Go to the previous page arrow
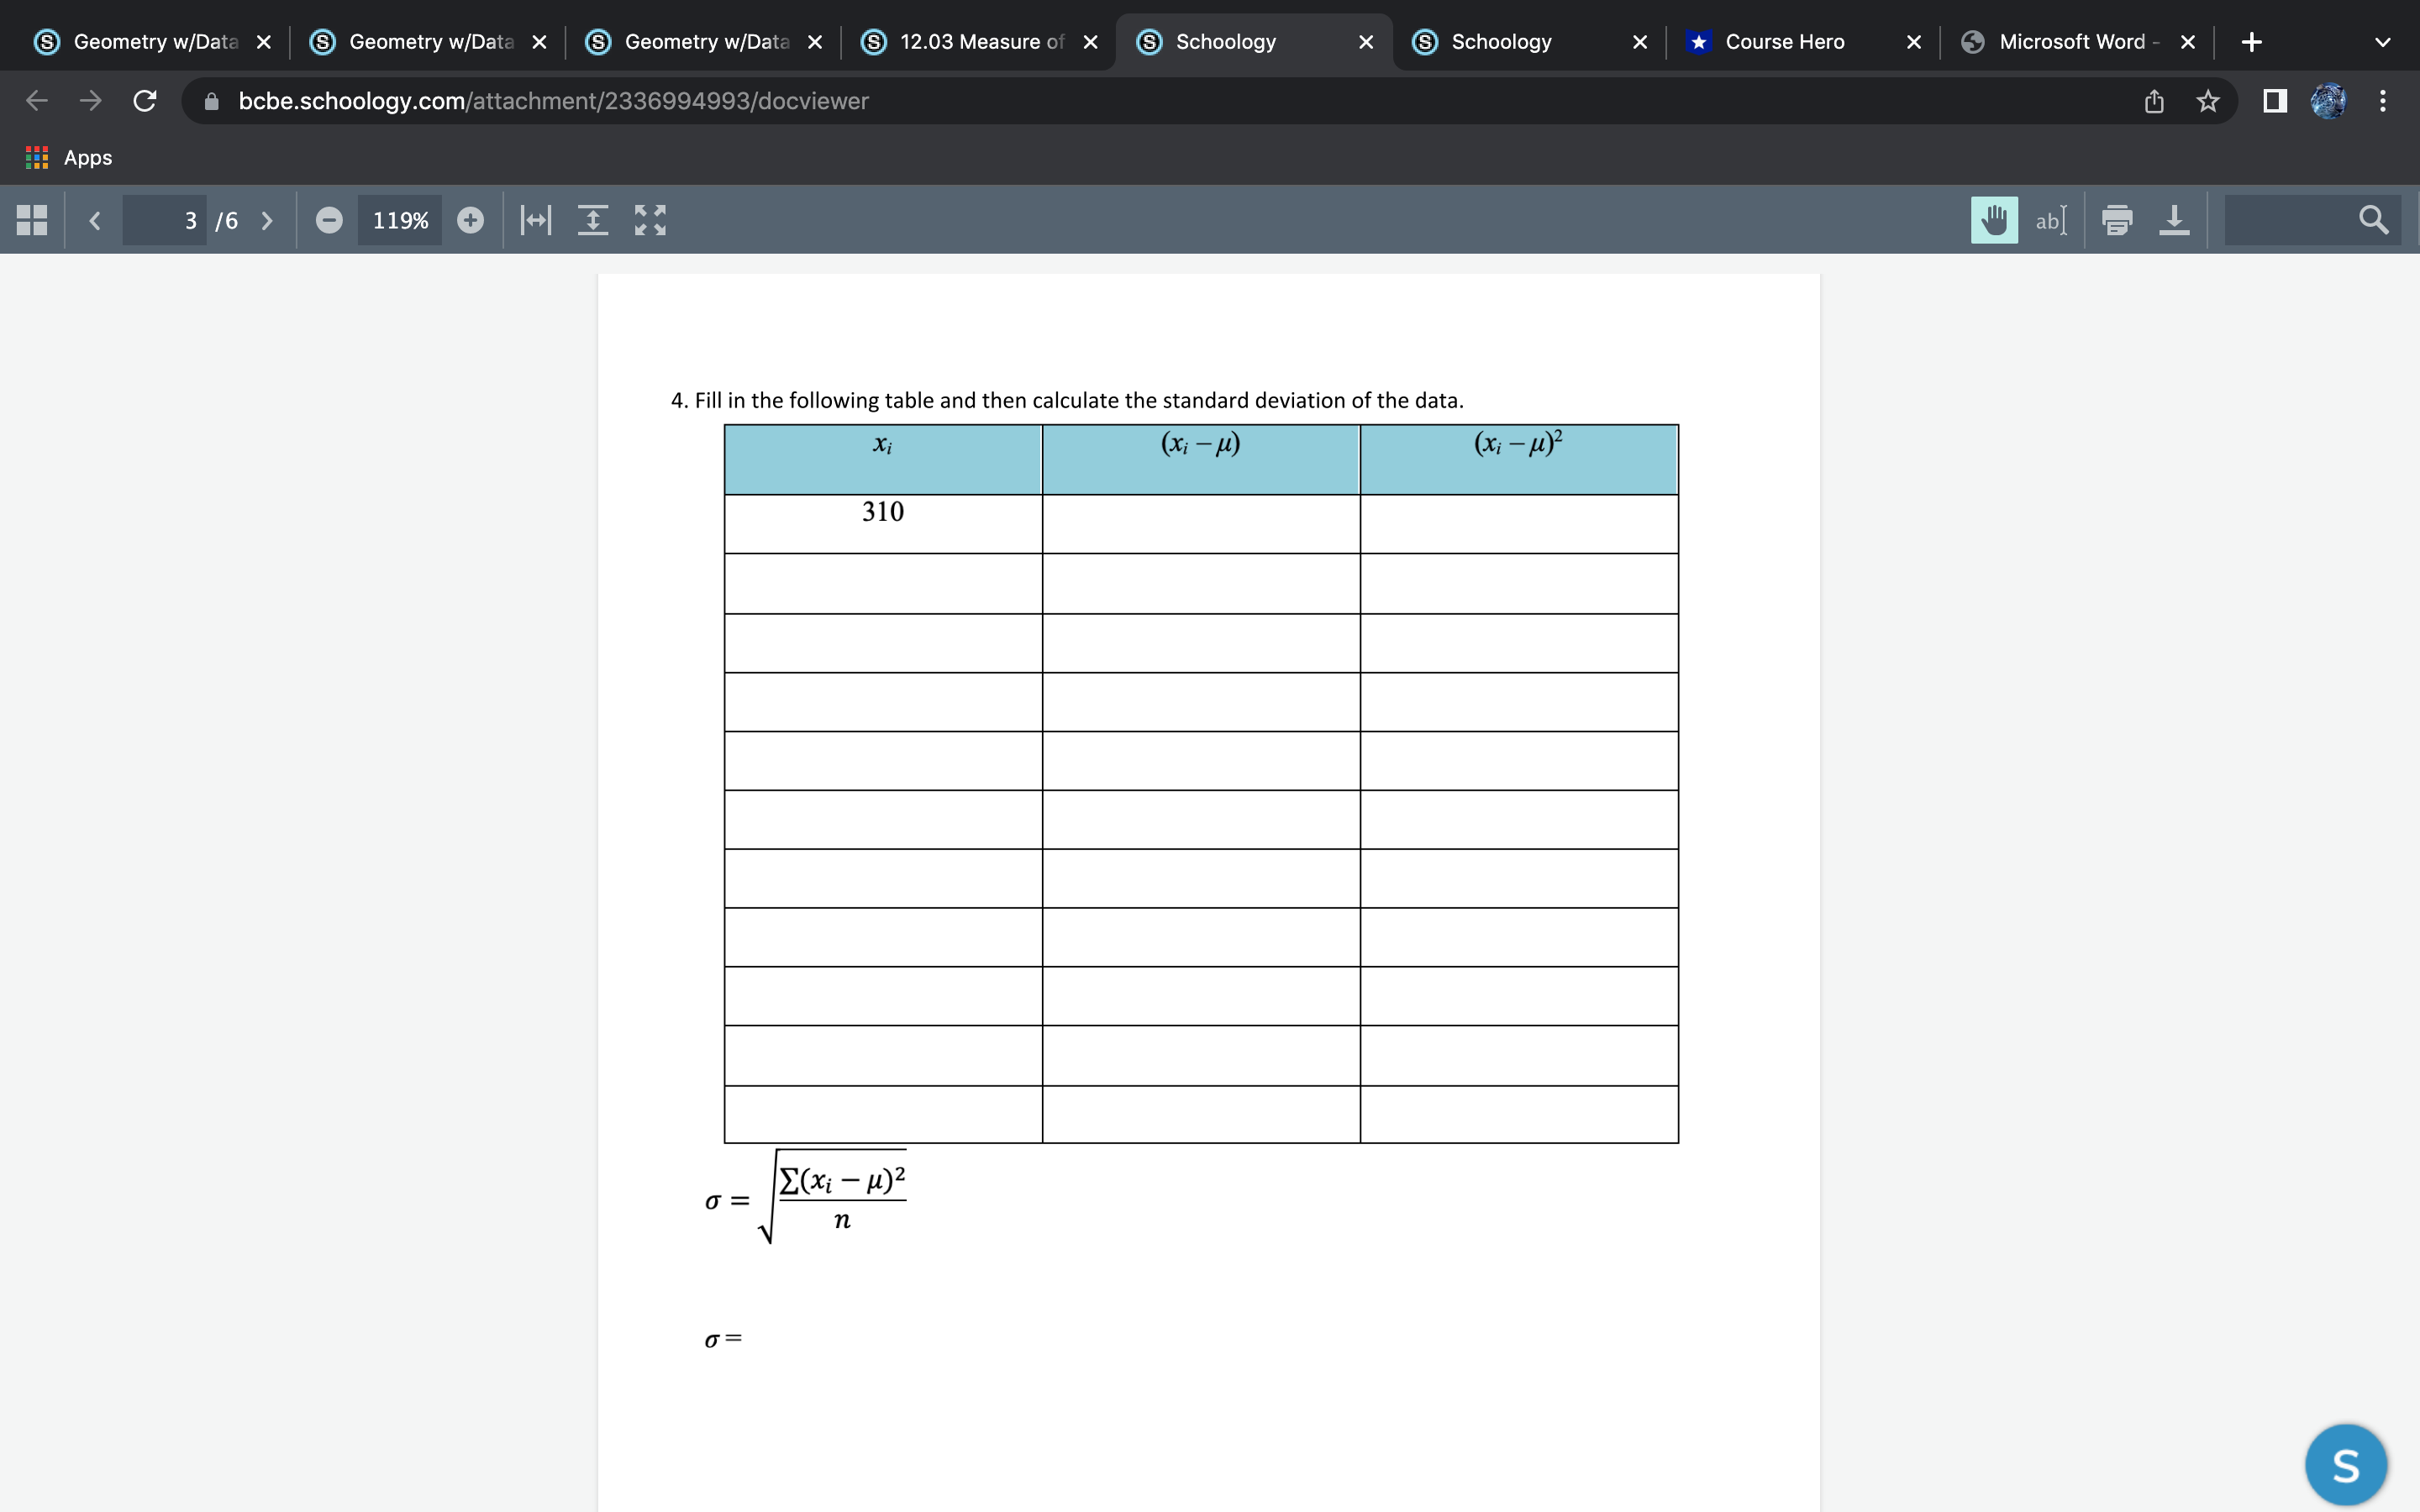This screenshot has height=1512, width=2420. (95, 220)
